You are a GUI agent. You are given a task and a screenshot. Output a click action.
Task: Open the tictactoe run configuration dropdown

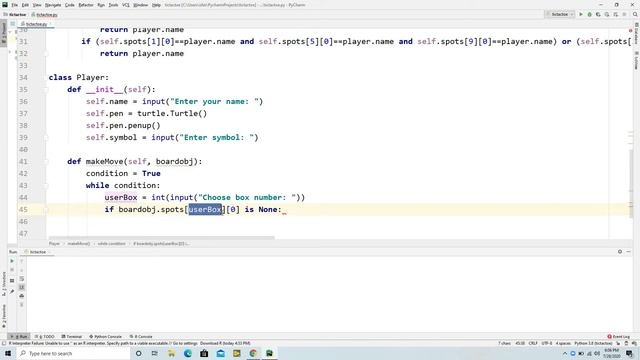point(559,14)
